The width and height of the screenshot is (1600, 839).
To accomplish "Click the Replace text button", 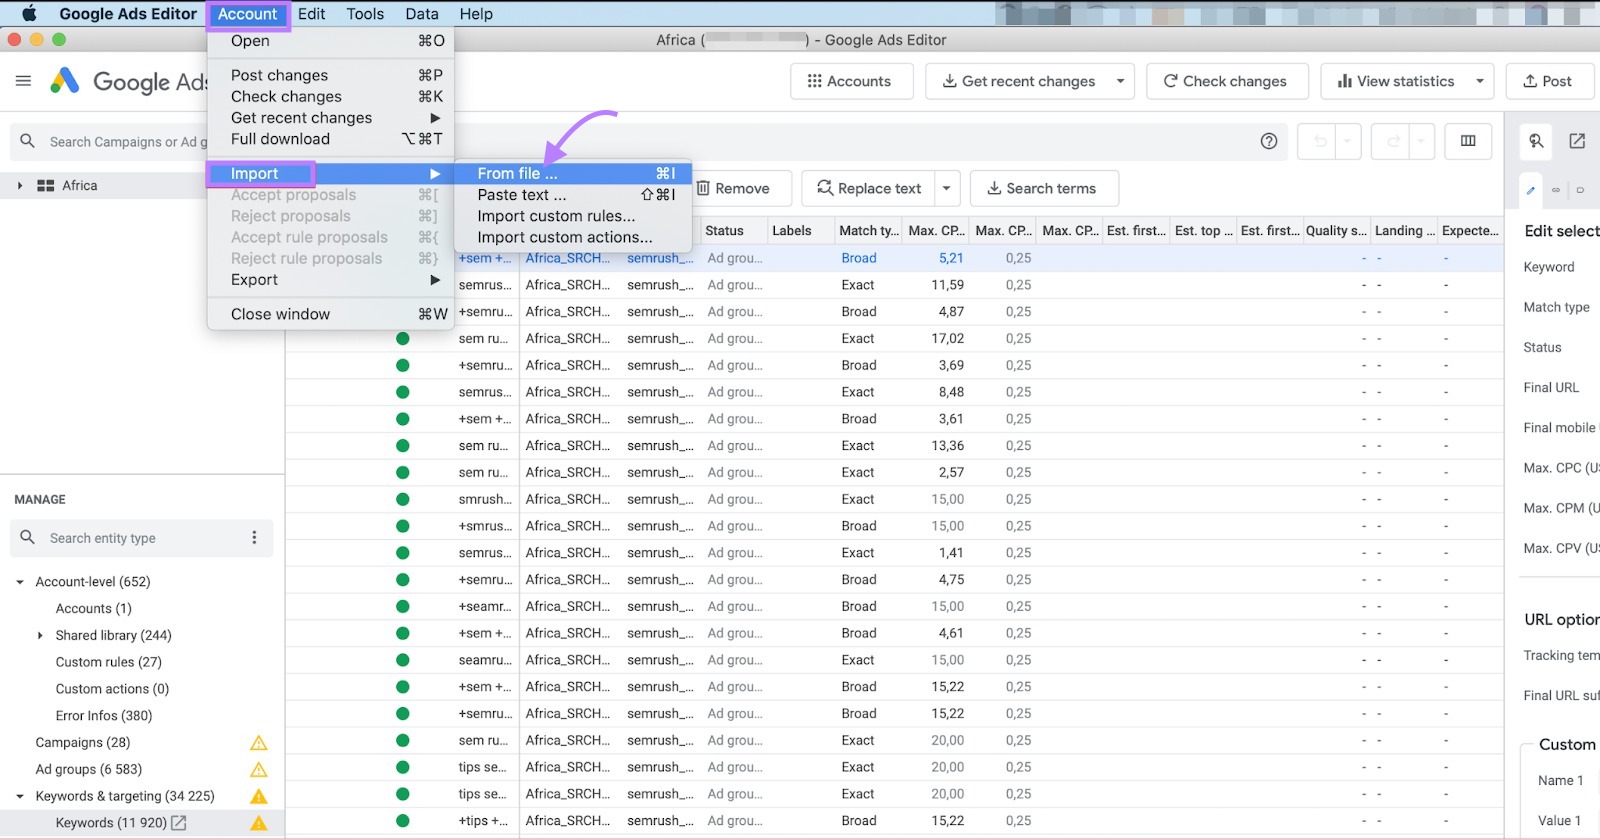I will tap(869, 188).
